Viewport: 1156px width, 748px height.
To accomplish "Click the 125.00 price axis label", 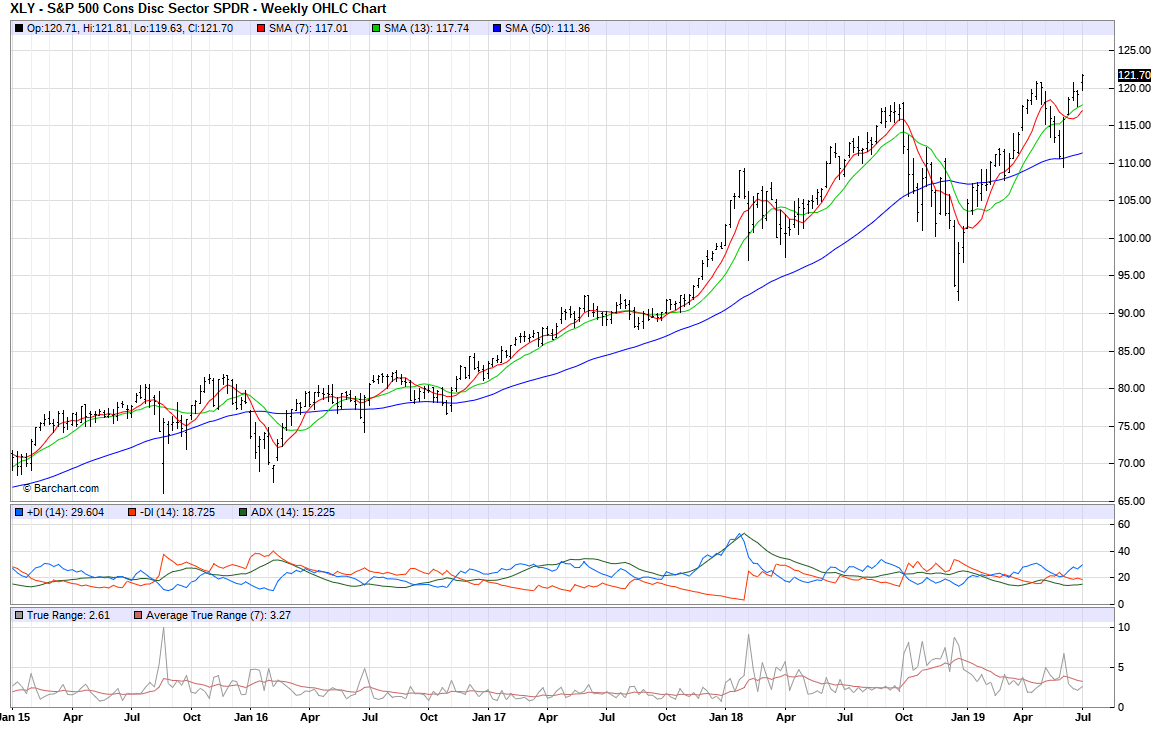I will [1134, 51].
